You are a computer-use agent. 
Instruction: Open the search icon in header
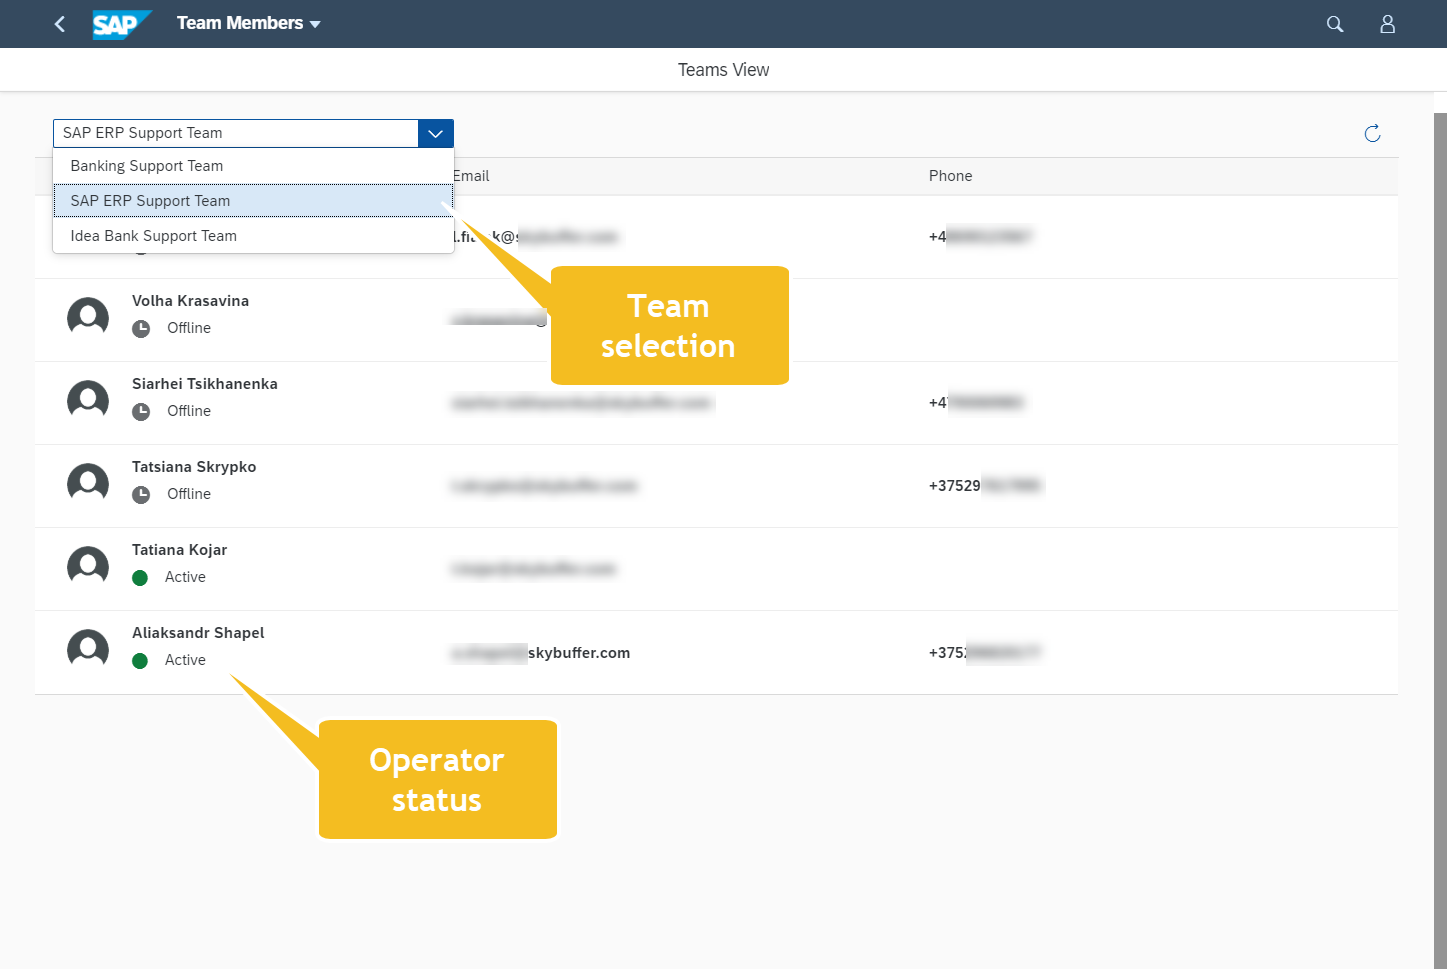pyautogui.click(x=1335, y=24)
